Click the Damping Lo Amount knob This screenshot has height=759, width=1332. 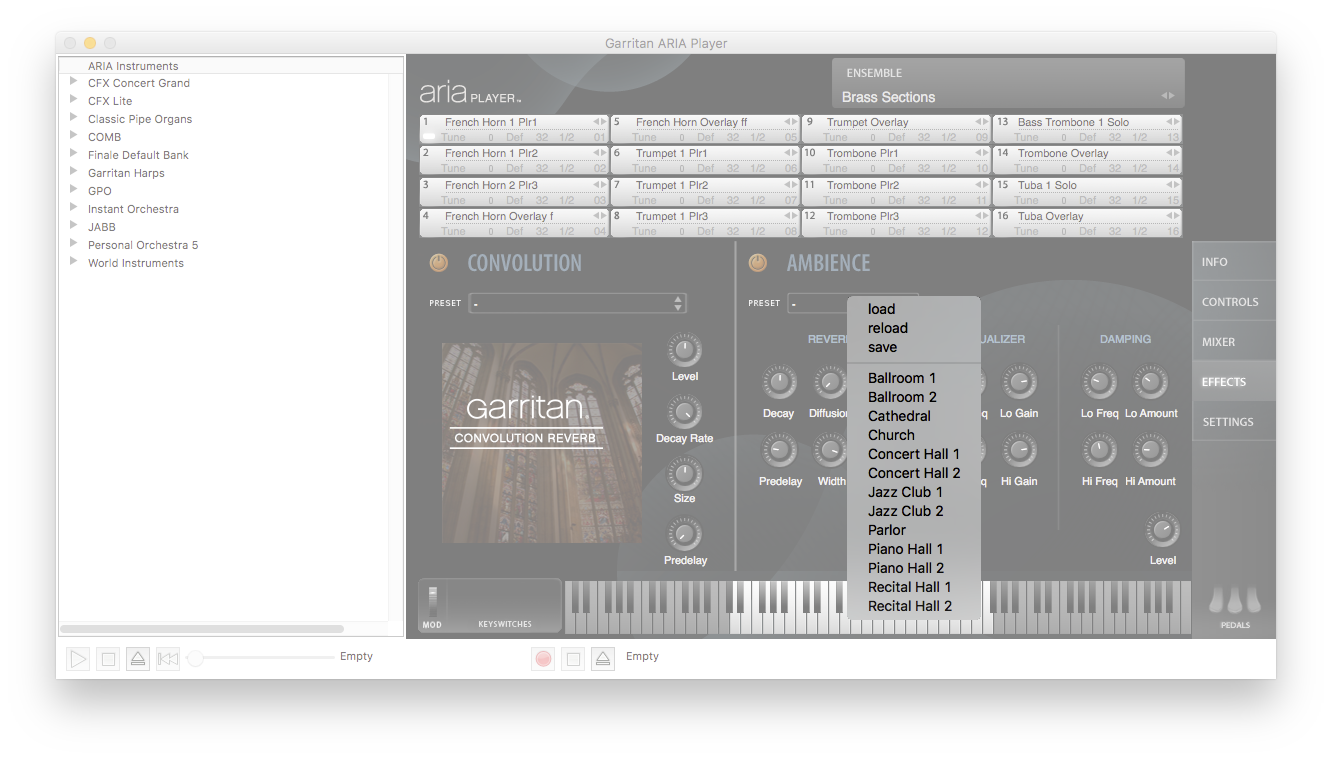[1150, 382]
